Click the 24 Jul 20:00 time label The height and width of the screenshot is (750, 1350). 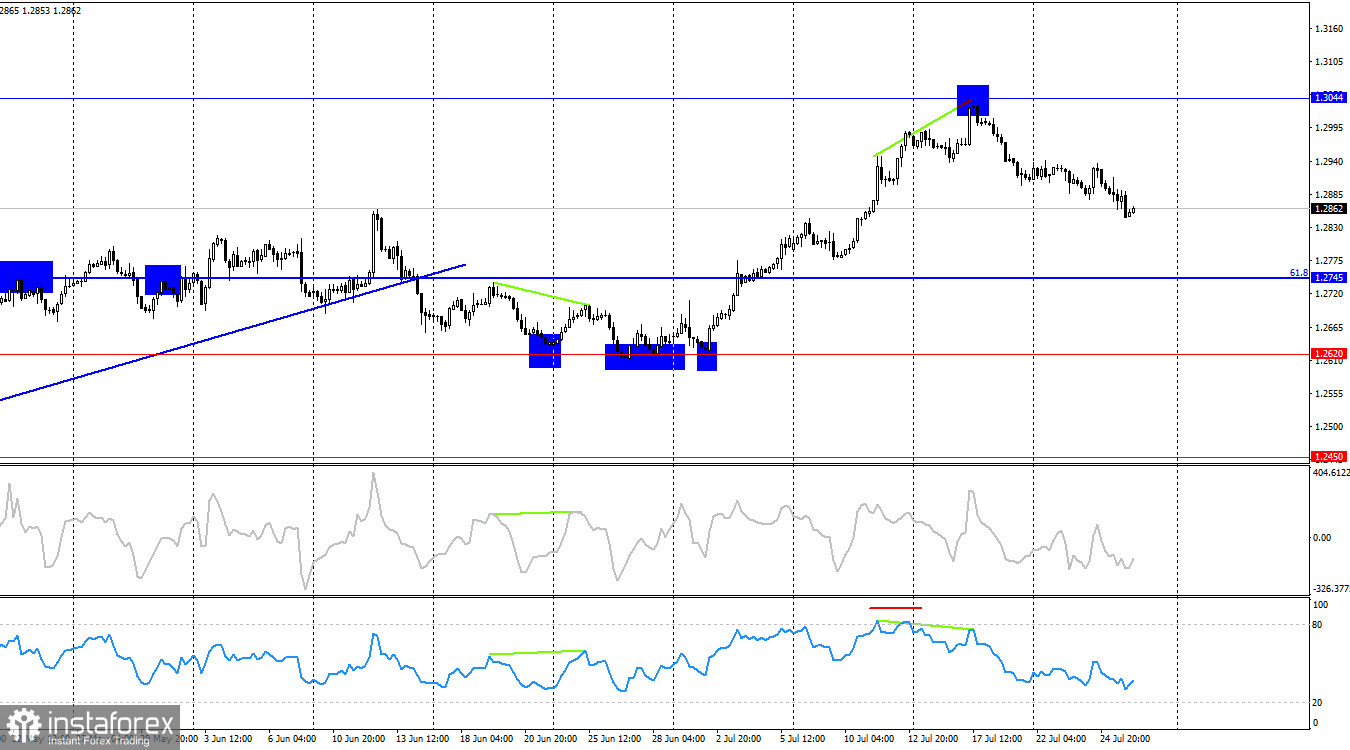pyautogui.click(x=1124, y=739)
